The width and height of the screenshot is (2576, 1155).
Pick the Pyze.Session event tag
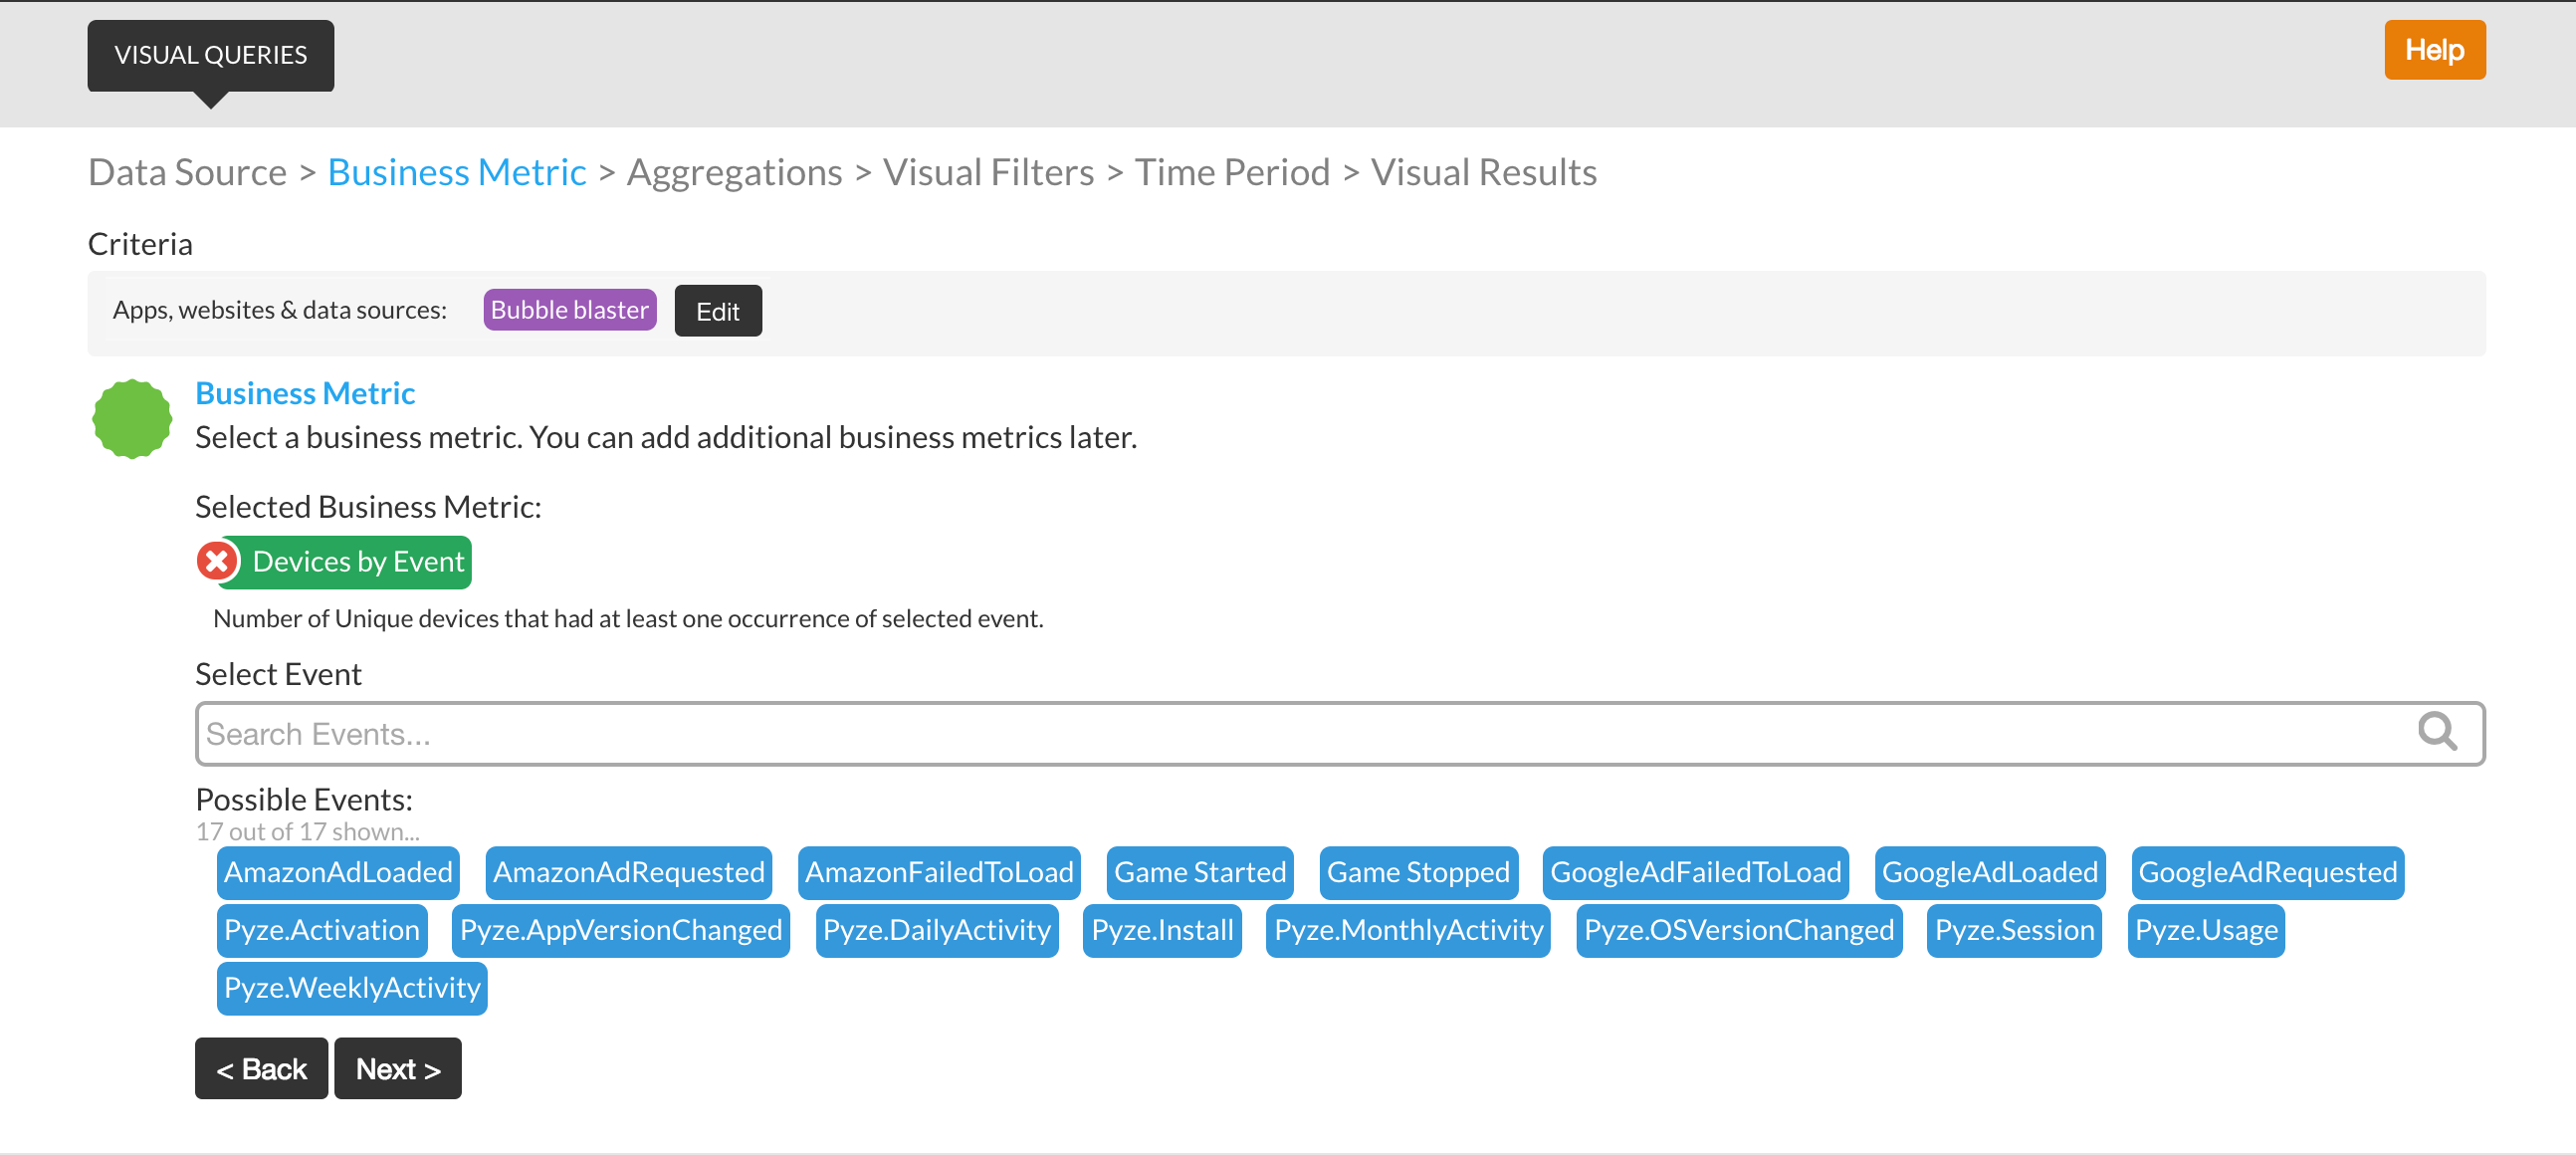click(x=2013, y=930)
